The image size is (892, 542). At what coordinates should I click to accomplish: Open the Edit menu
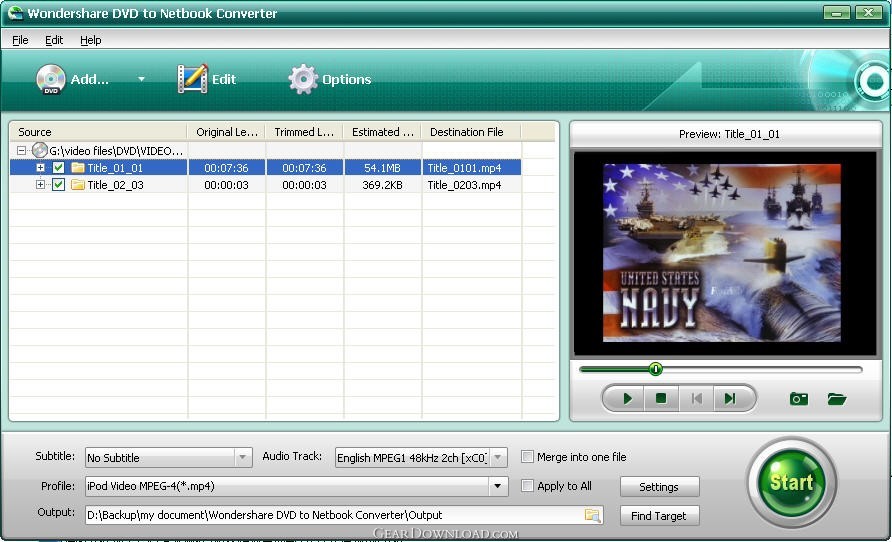pyautogui.click(x=54, y=40)
